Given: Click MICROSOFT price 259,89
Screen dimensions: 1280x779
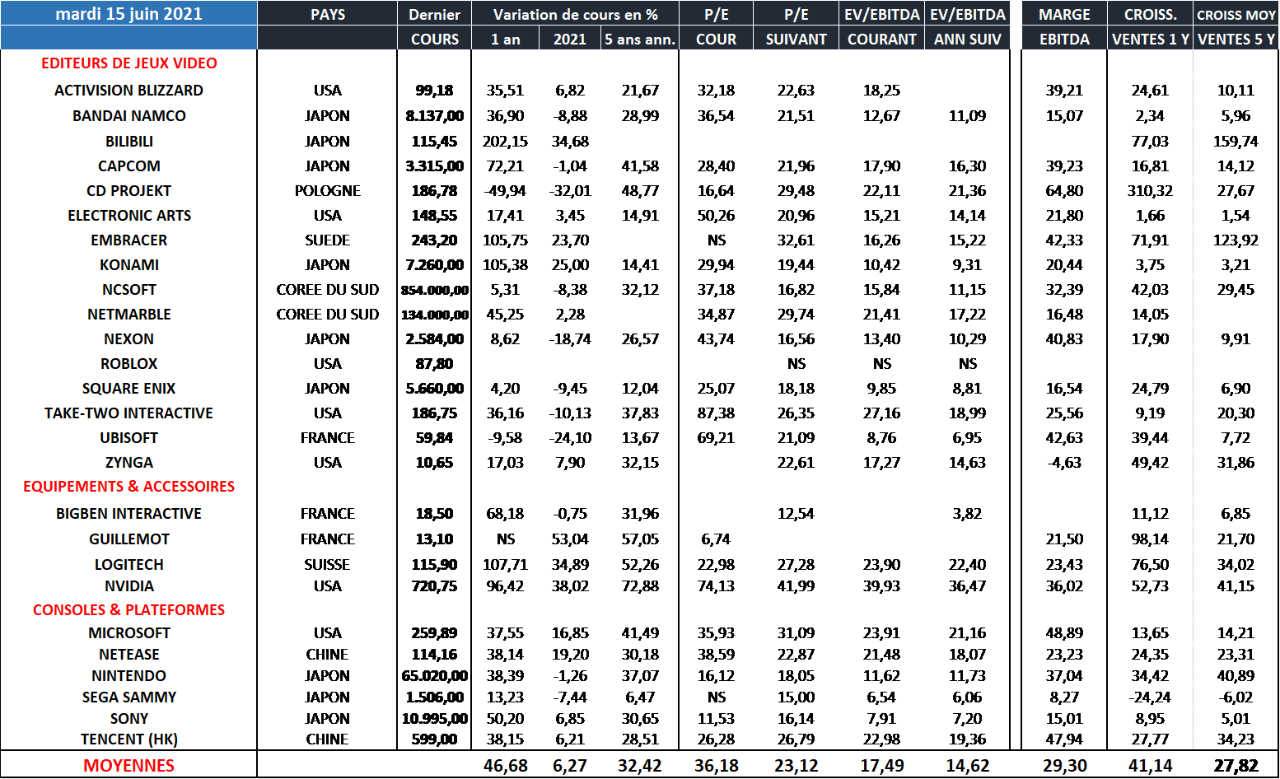Looking at the screenshot, I should (435, 633).
